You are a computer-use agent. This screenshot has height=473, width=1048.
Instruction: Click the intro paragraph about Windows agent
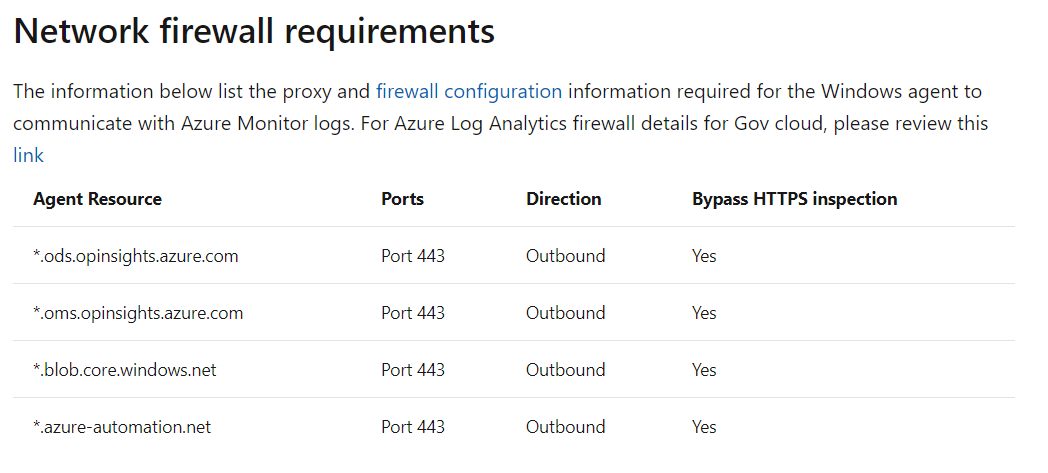(501, 123)
